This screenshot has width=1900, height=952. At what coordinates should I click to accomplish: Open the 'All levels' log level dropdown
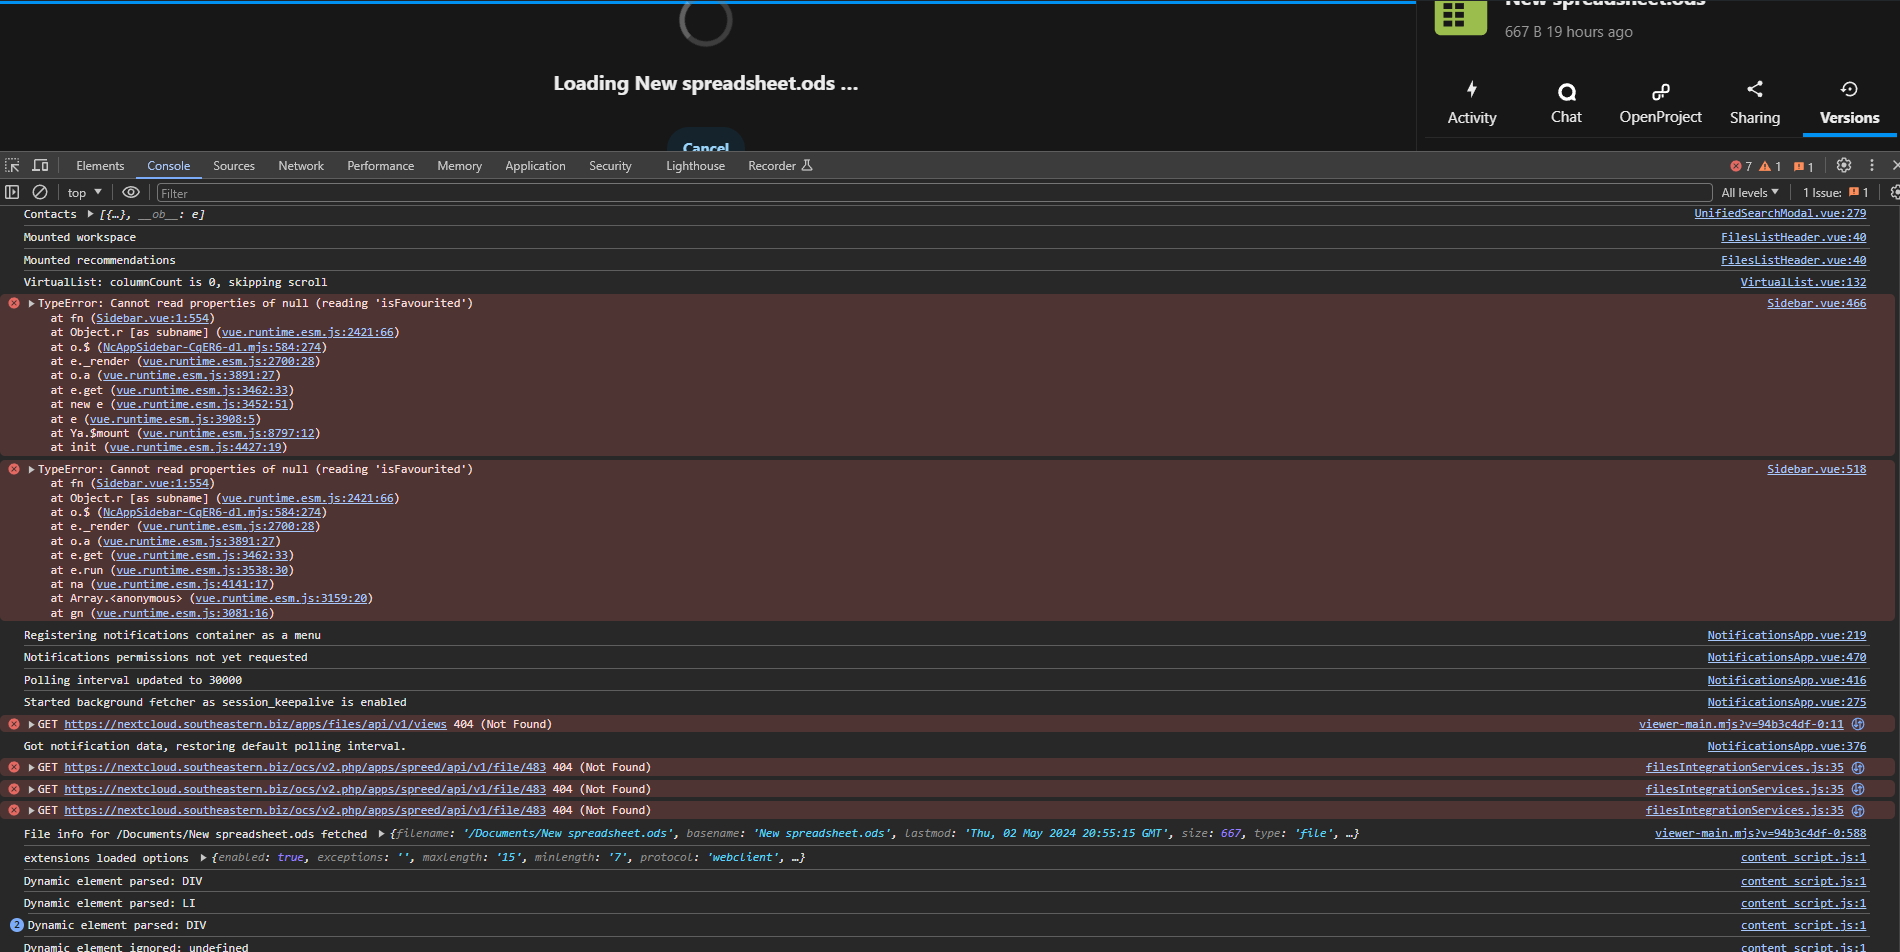[x=1749, y=193]
